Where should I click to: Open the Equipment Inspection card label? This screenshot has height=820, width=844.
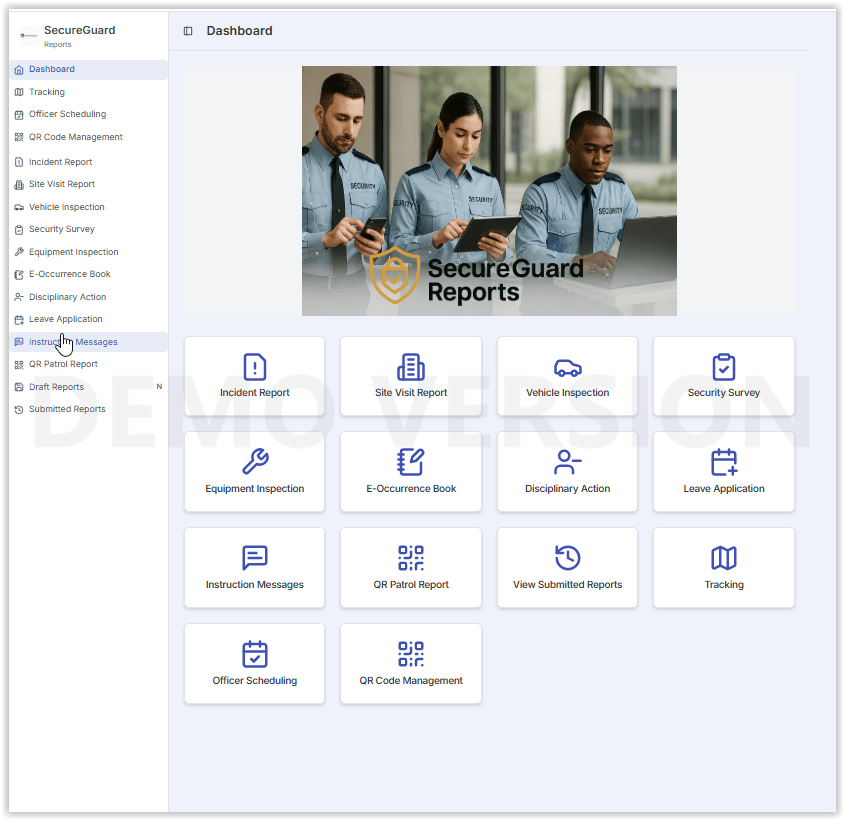click(x=255, y=488)
